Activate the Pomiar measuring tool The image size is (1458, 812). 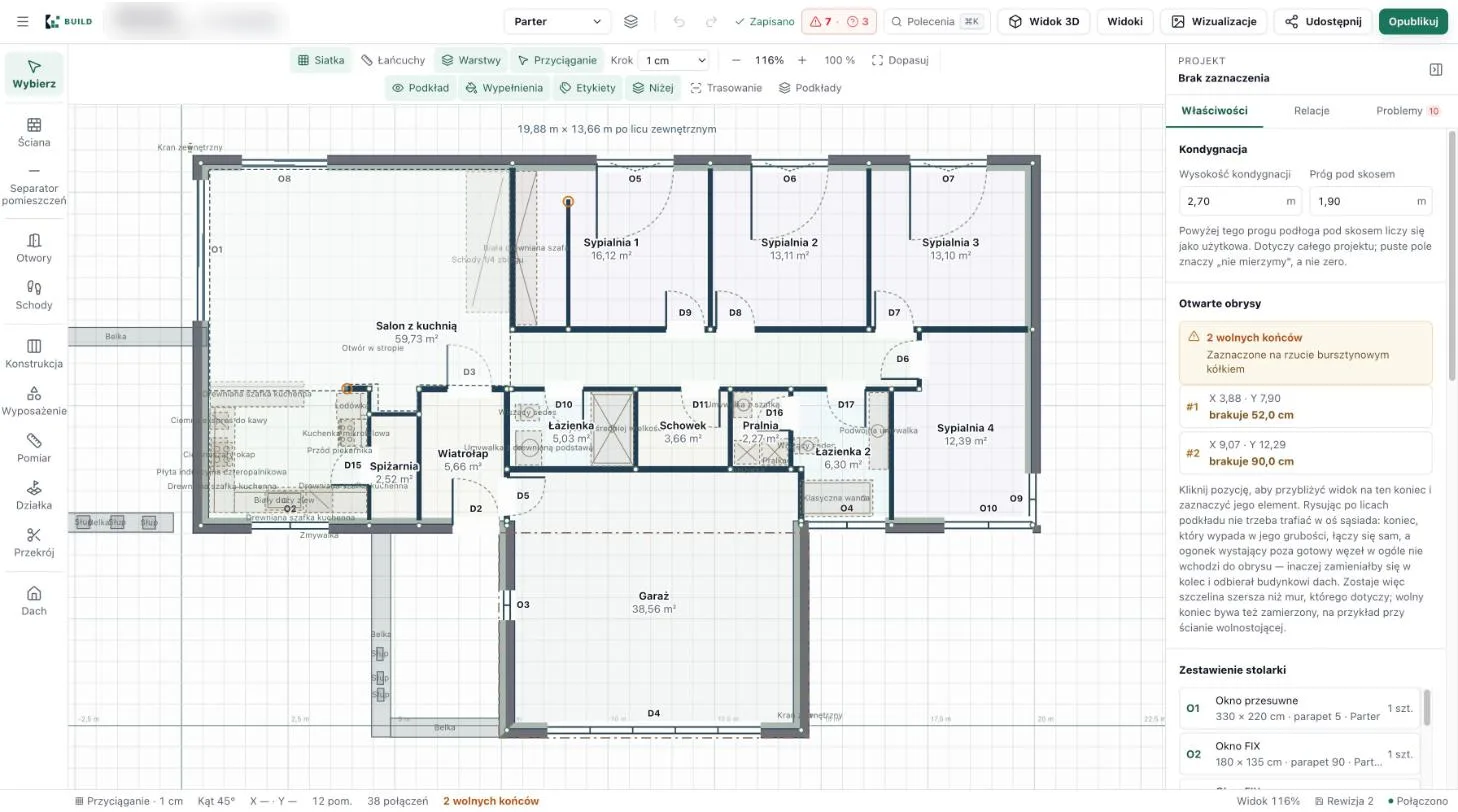[x=34, y=448]
